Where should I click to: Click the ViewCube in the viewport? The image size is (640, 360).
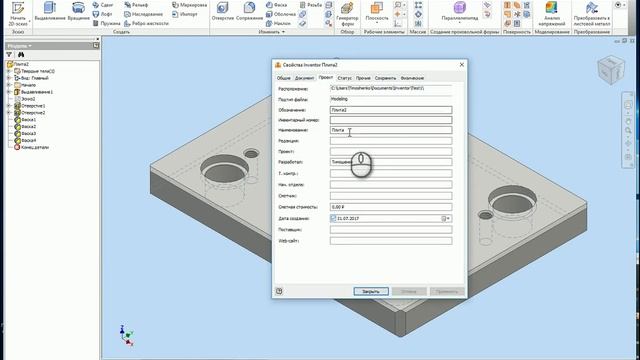pyautogui.click(x=611, y=70)
